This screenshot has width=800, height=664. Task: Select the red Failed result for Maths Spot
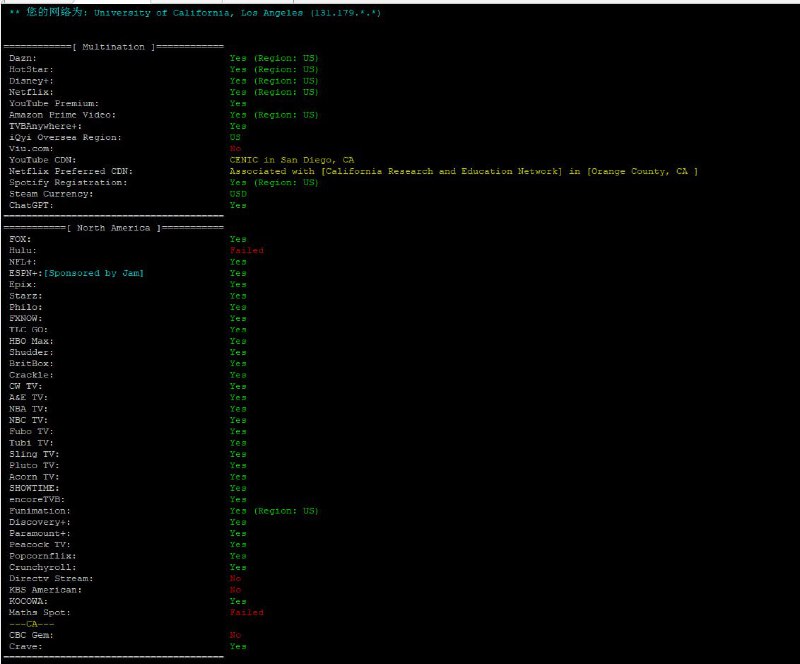[x=246, y=612]
